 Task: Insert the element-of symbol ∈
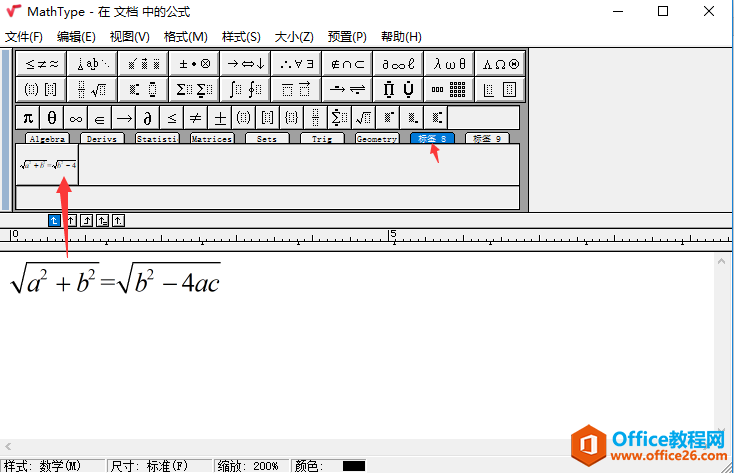click(100, 118)
